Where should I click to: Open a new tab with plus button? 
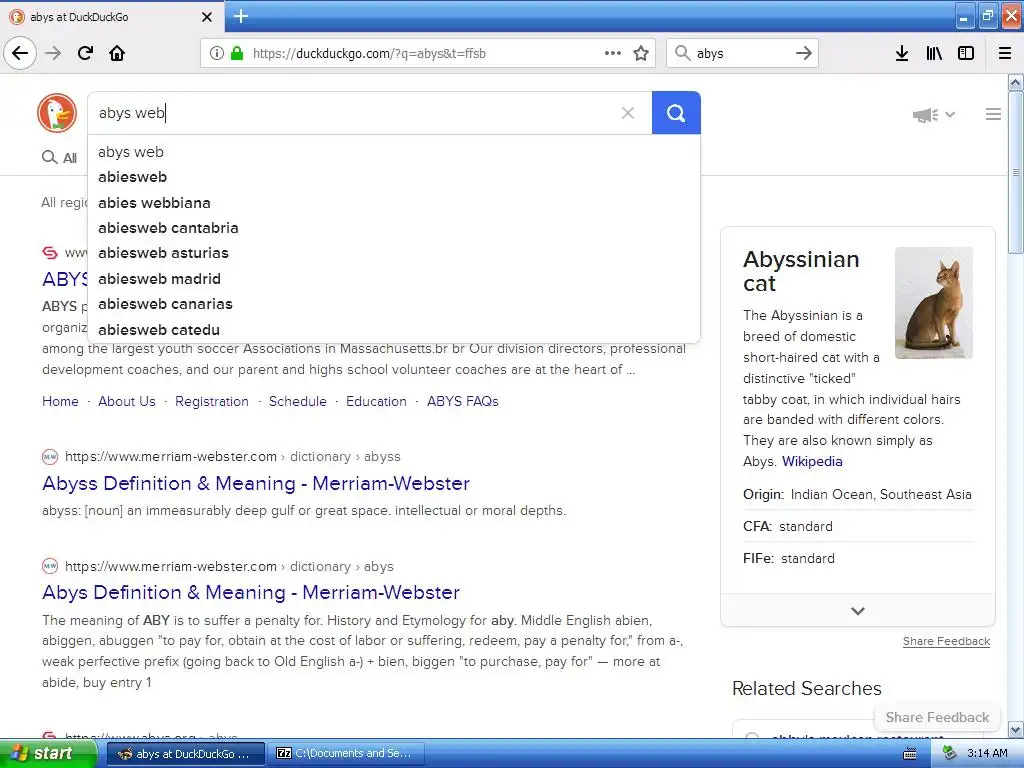tap(241, 16)
